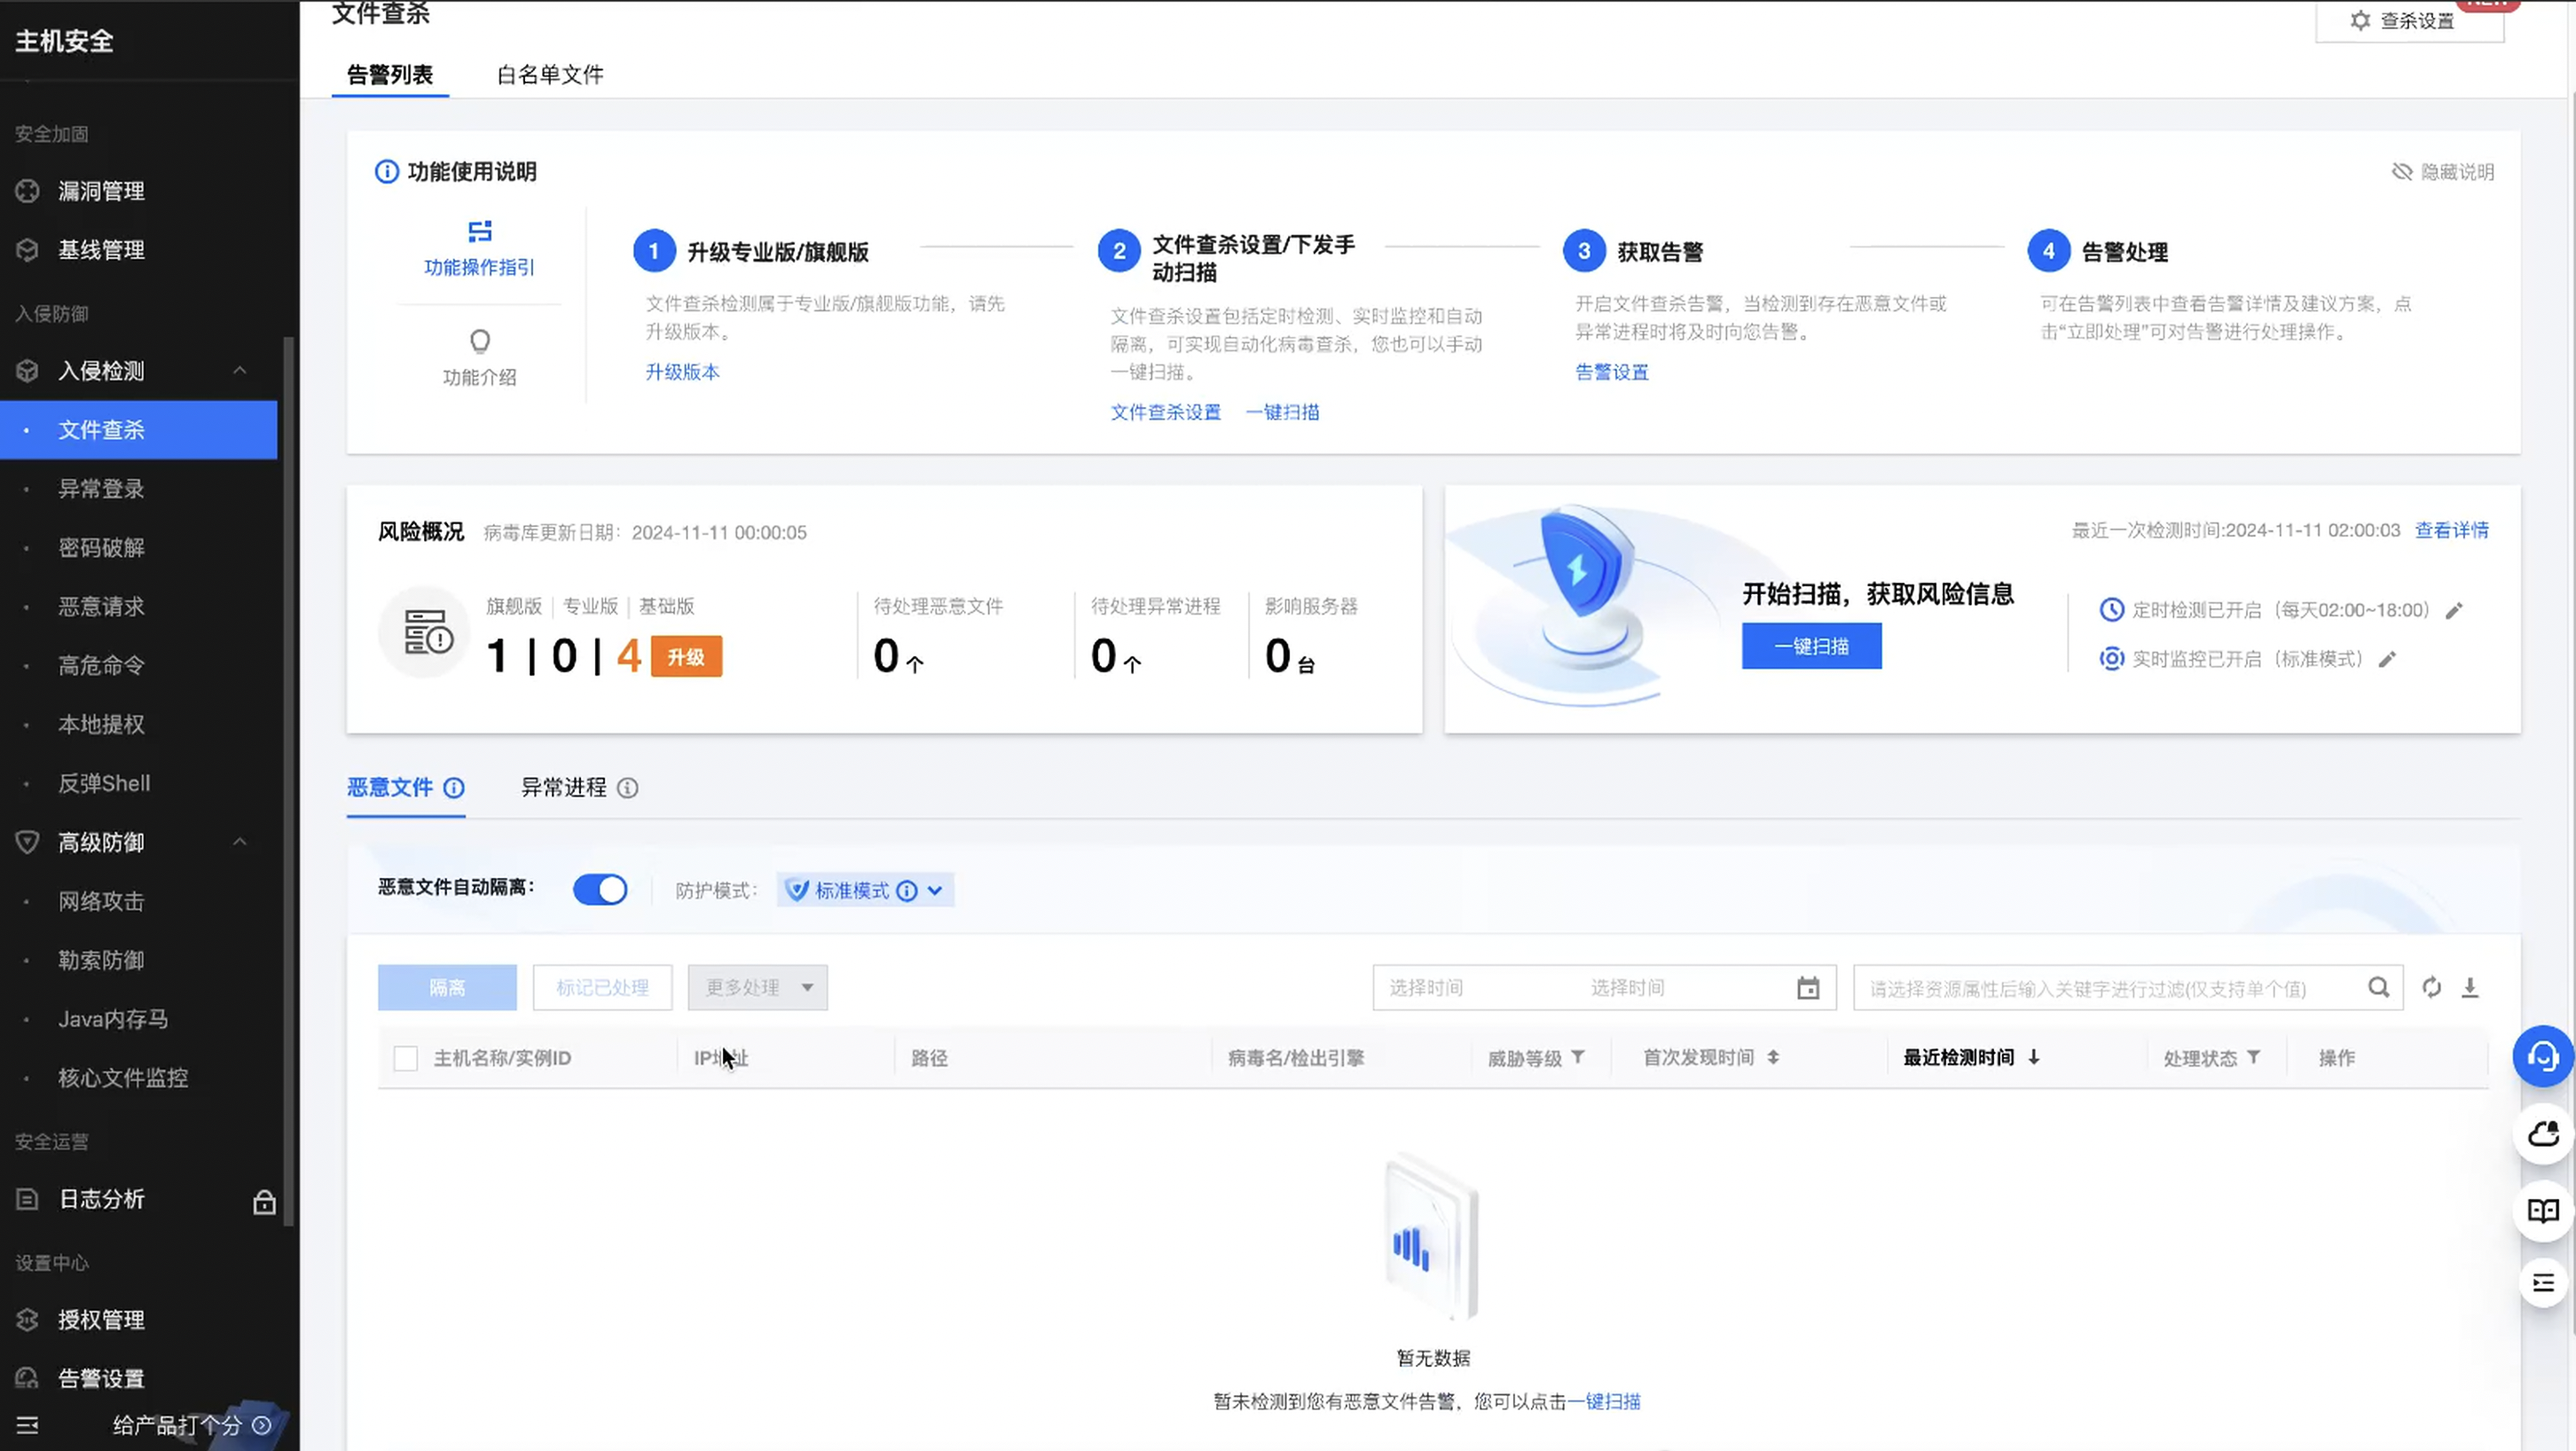Click the download export icon

(x=2469, y=988)
